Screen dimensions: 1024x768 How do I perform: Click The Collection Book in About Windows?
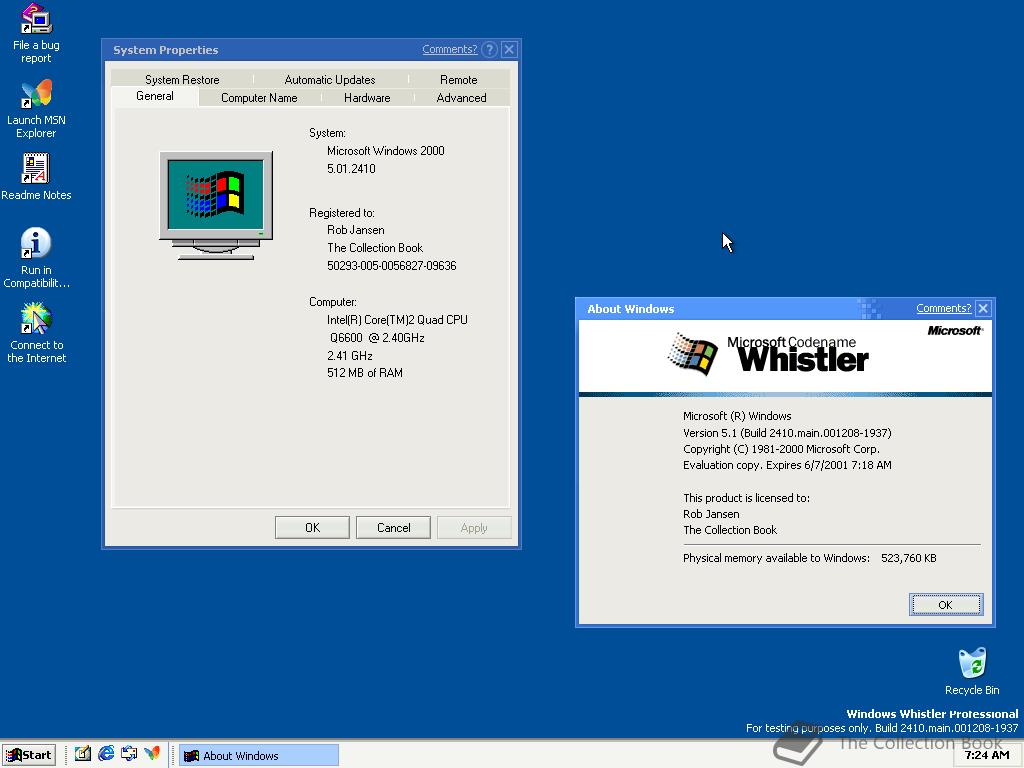click(x=730, y=530)
